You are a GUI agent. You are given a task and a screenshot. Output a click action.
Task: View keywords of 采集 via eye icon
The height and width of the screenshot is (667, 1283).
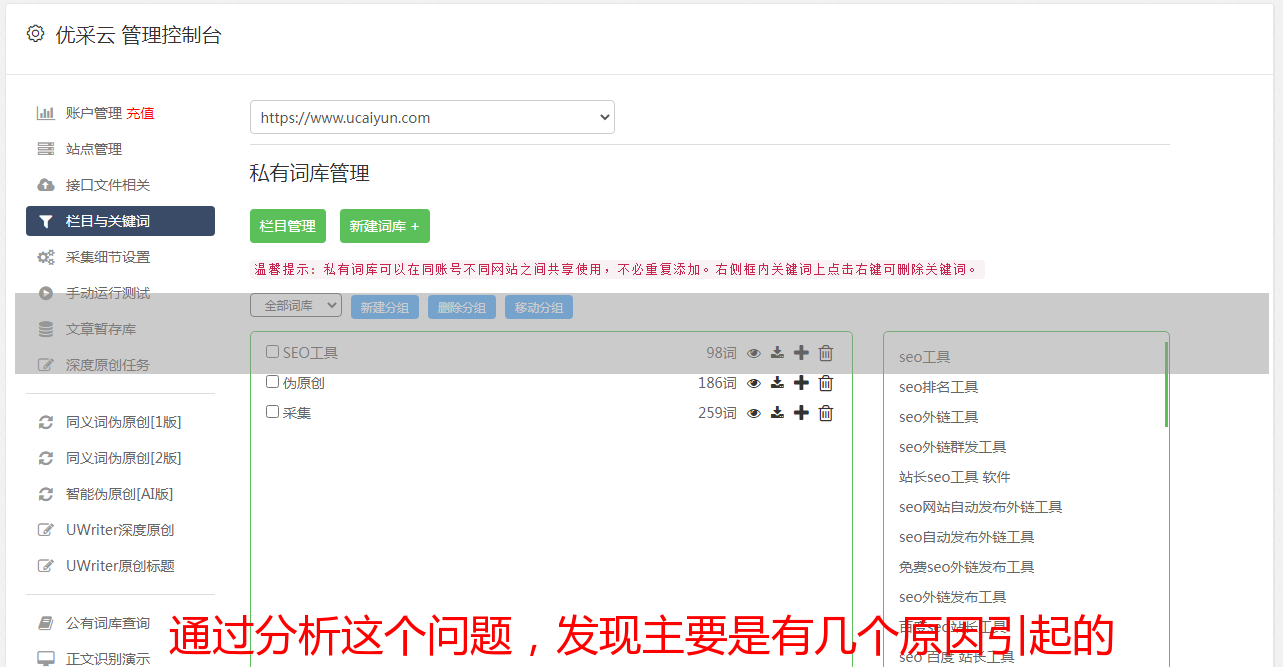click(754, 413)
